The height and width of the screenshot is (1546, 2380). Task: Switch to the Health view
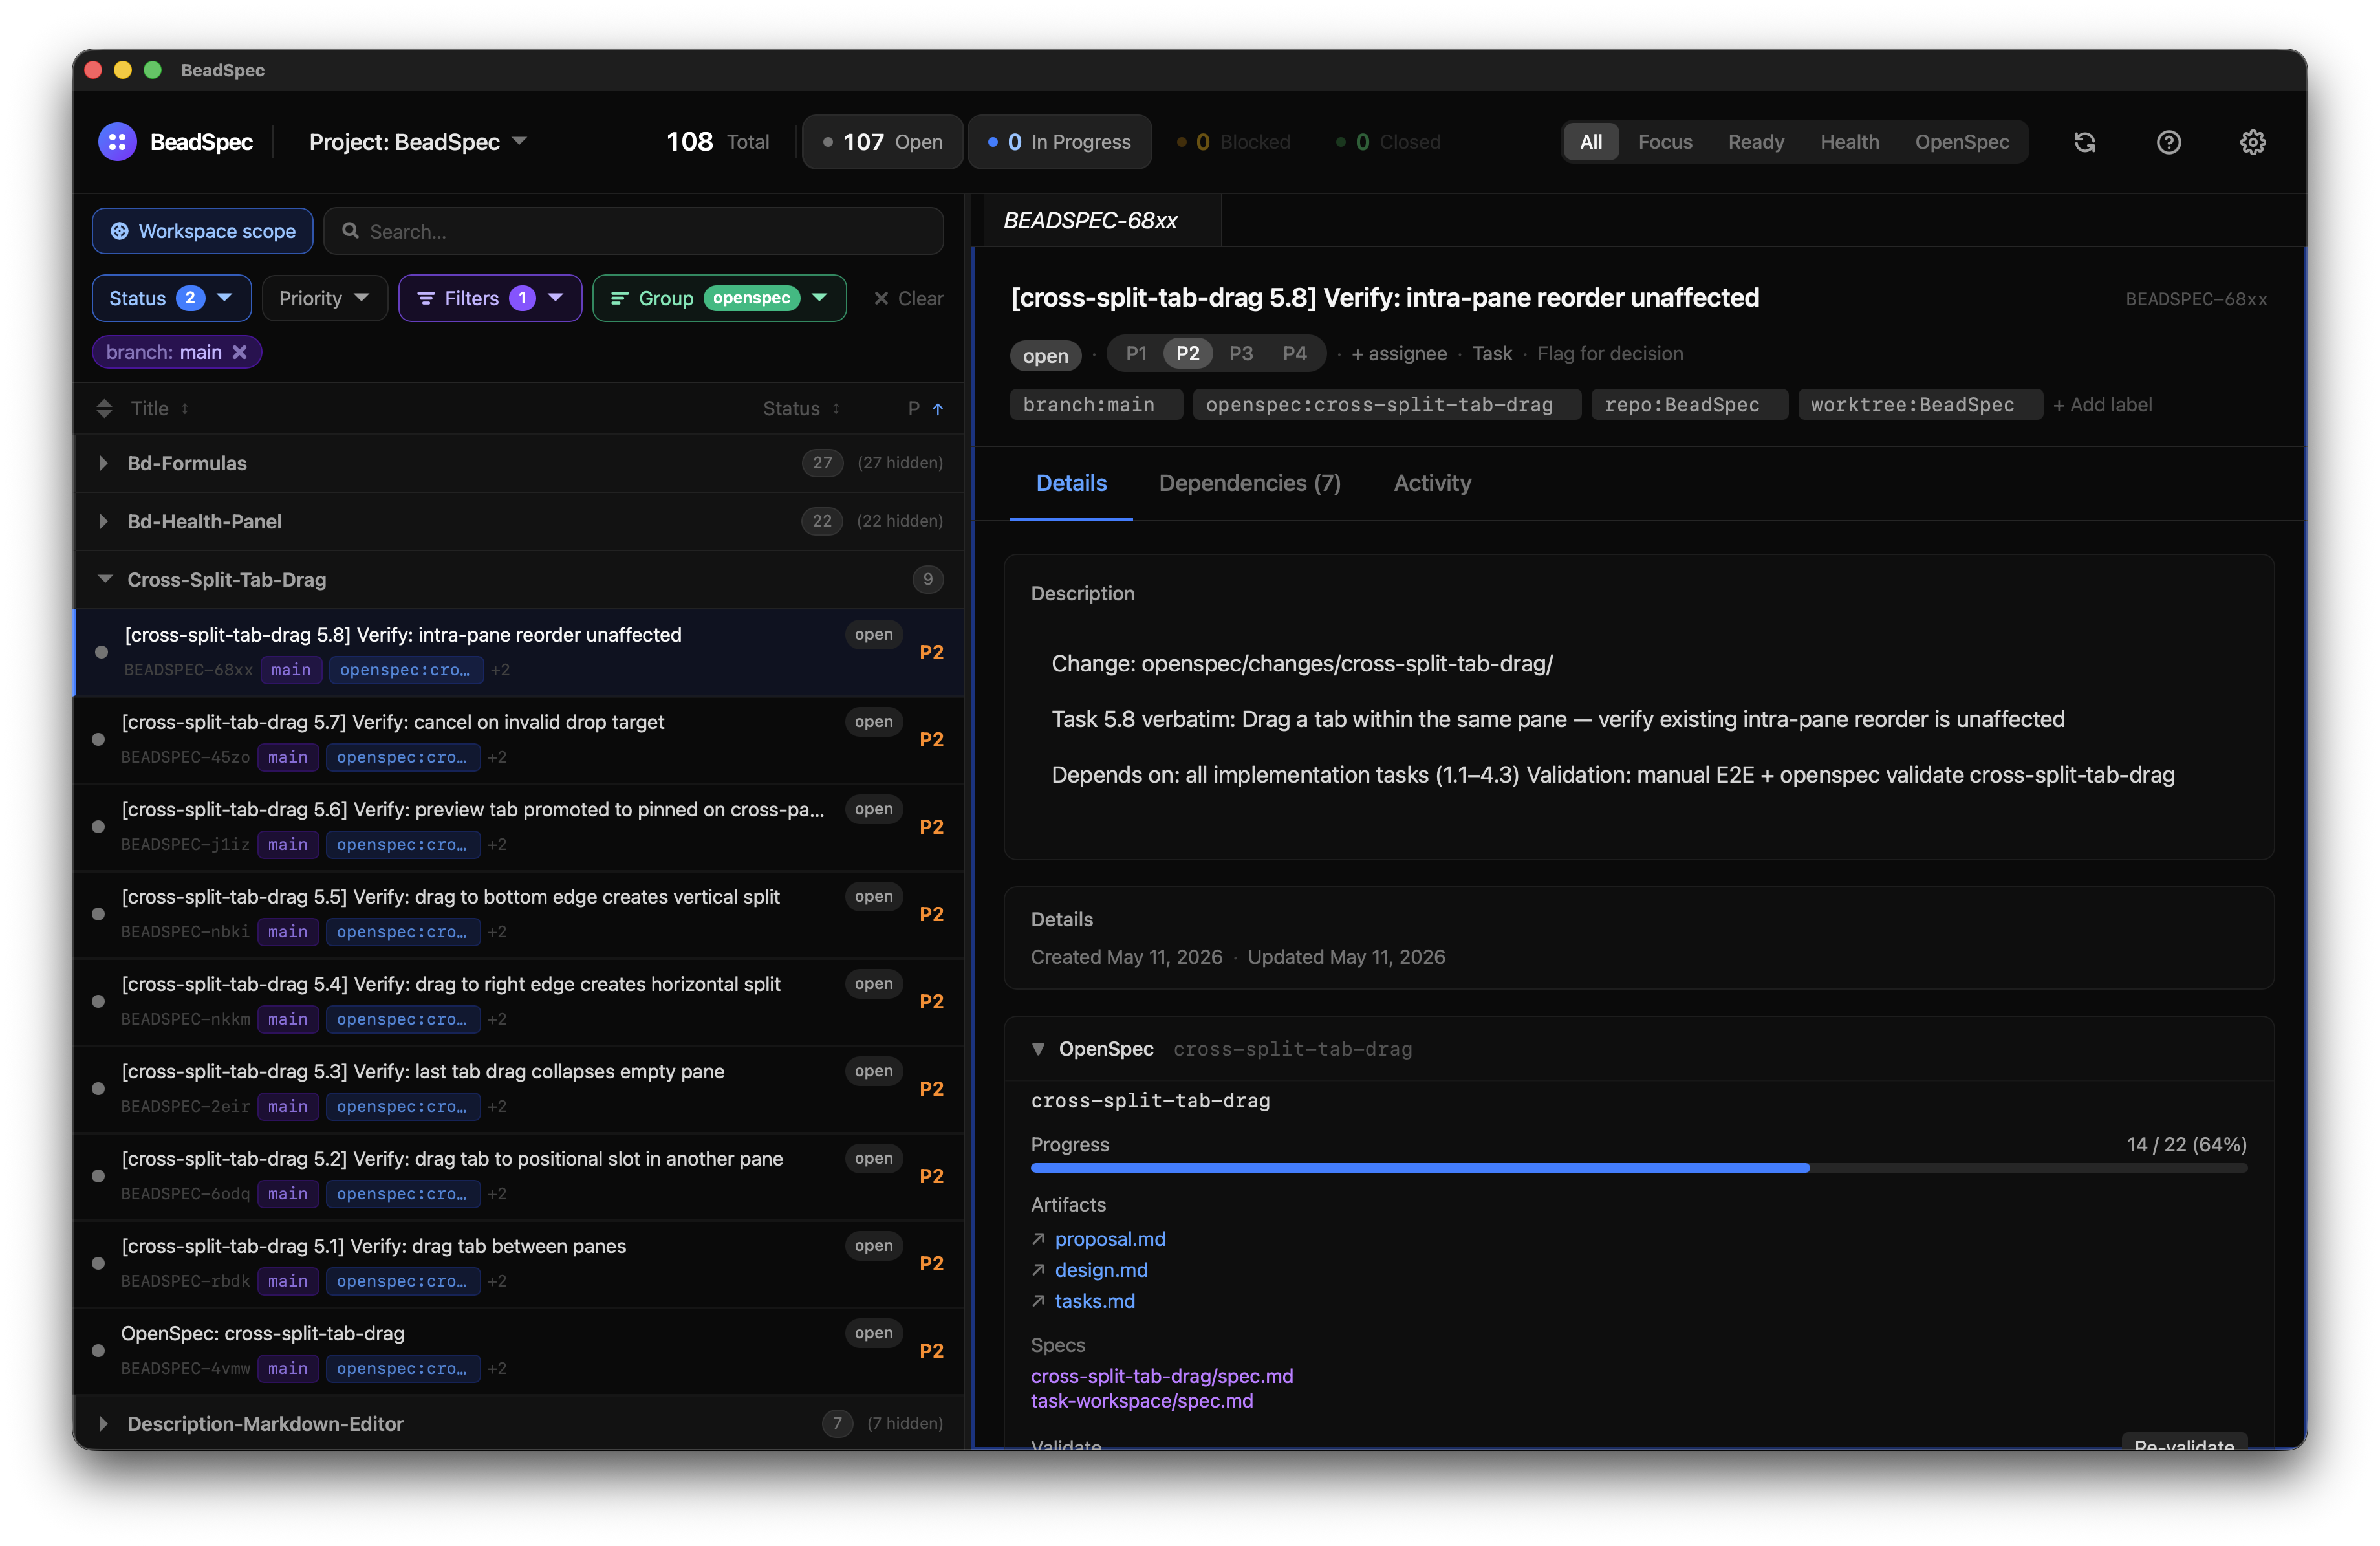click(x=1849, y=142)
